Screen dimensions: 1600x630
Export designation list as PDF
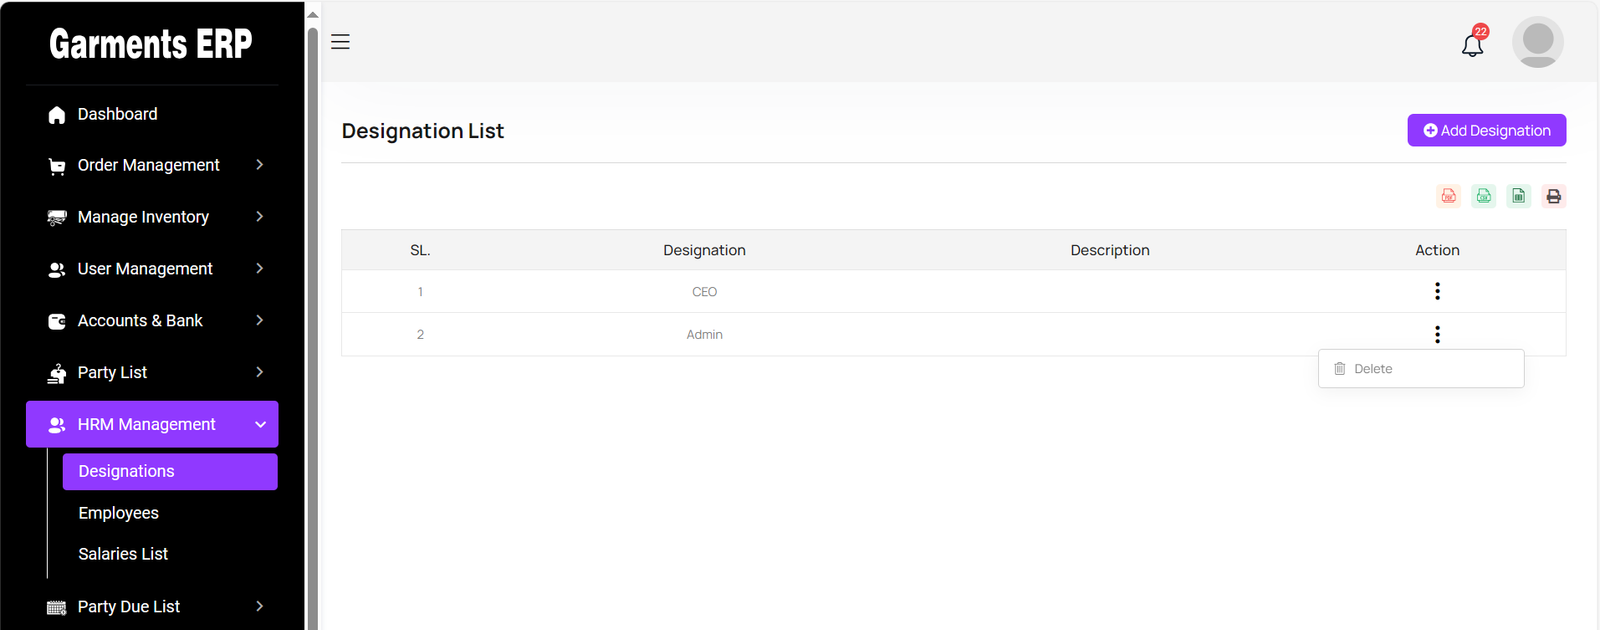tap(1448, 196)
